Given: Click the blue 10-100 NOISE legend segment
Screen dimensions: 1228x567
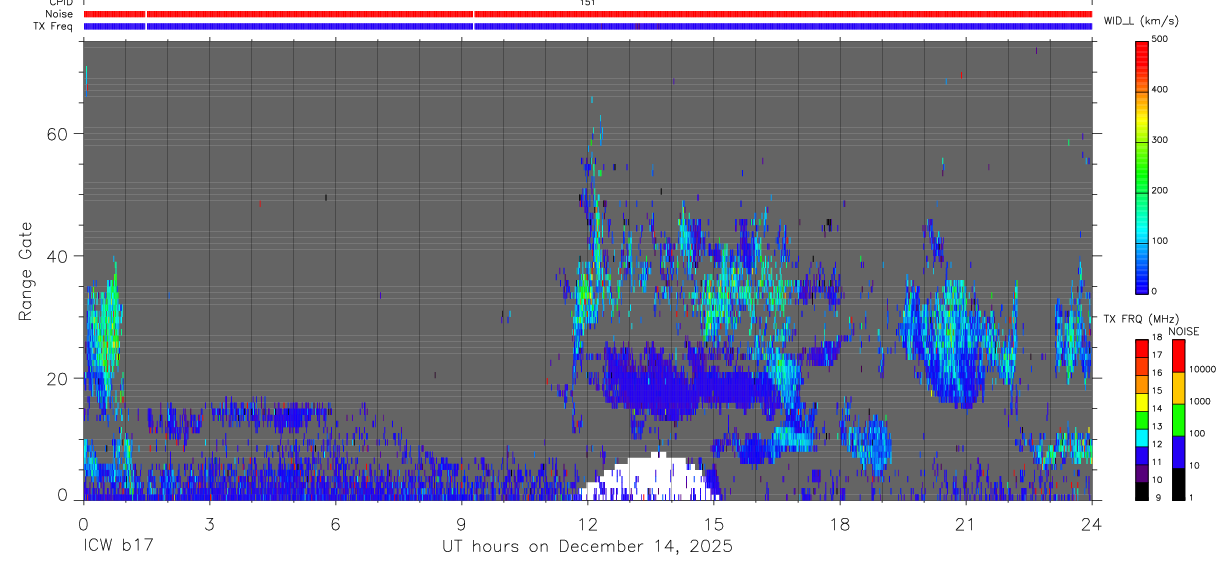Looking at the screenshot, I should tap(1178, 452).
